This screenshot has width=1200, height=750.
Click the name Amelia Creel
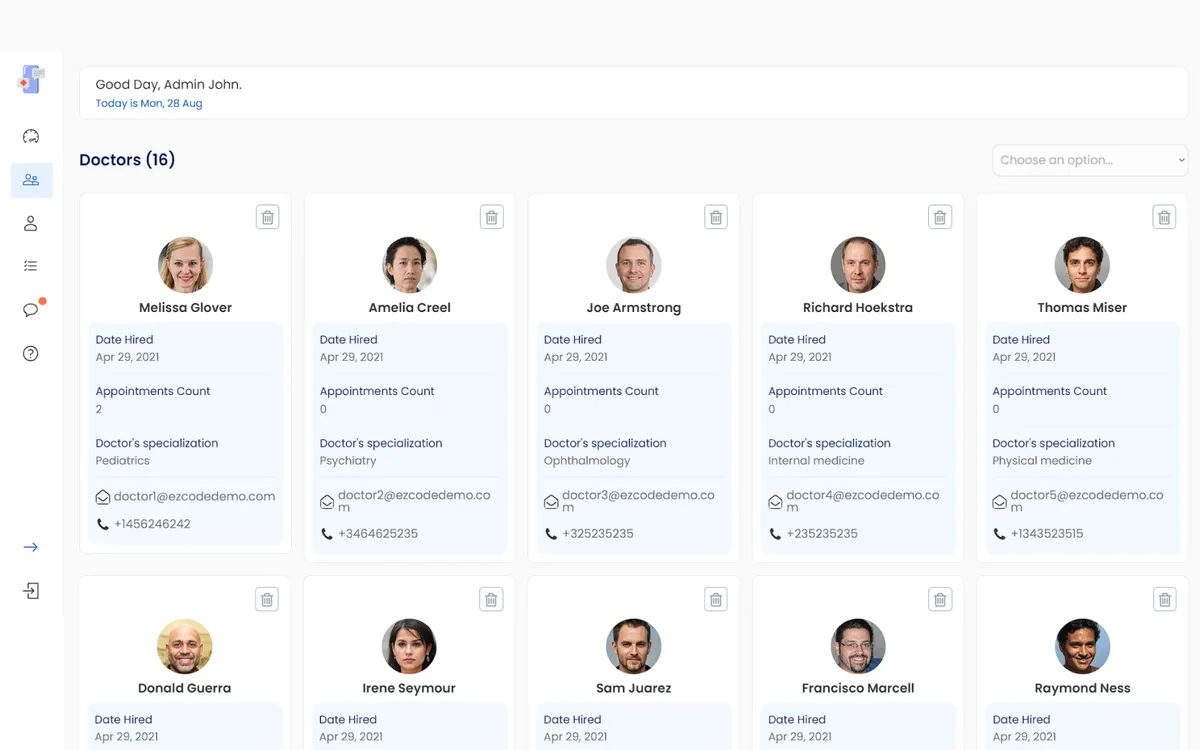(x=409, y=308)
